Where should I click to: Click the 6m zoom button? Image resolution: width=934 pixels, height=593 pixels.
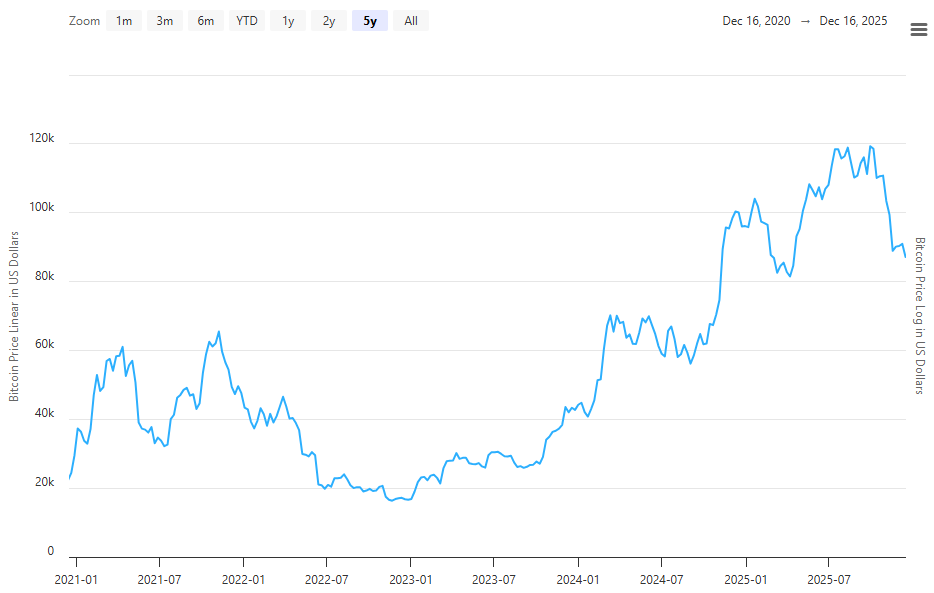(x=205, y=20)
